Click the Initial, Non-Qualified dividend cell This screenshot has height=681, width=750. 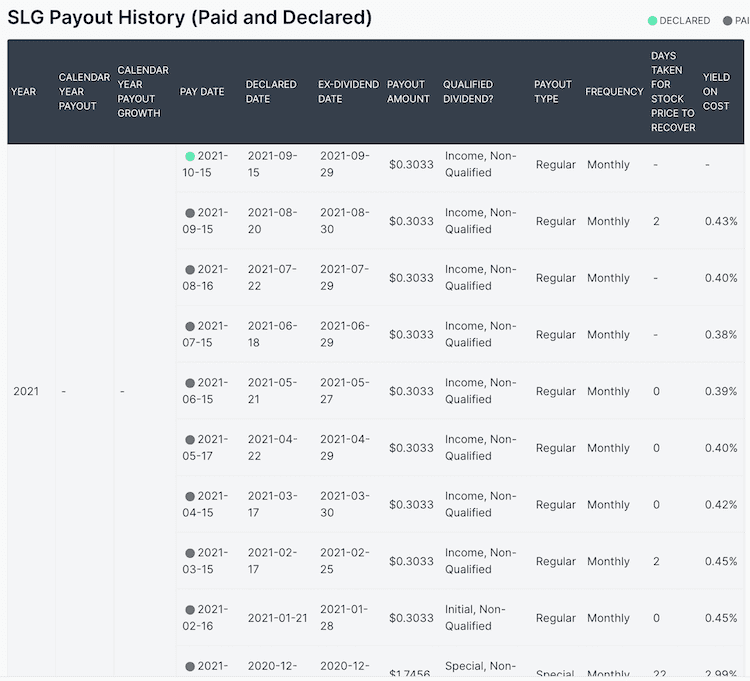[475, 617]
